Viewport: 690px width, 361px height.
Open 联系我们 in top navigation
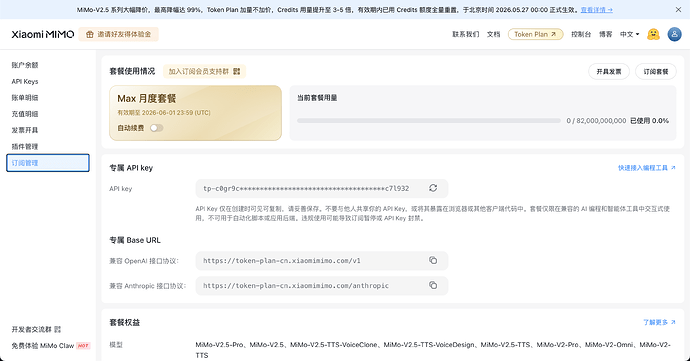pyautogui.click(x=466, y=34)
